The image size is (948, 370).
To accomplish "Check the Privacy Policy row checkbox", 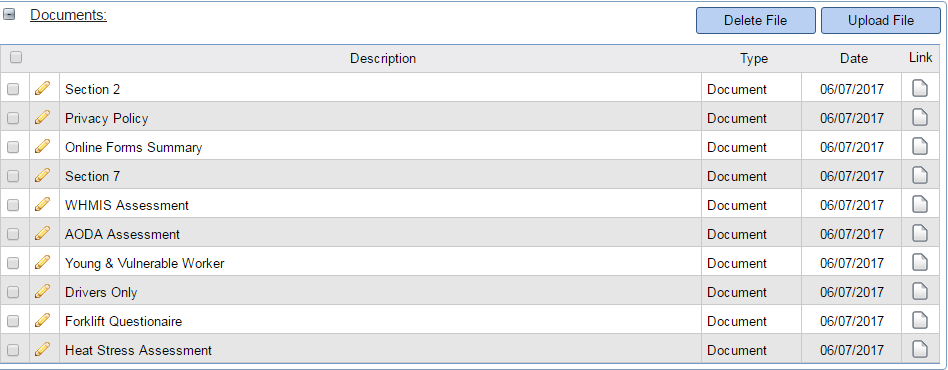I will [x=13, y=118].
